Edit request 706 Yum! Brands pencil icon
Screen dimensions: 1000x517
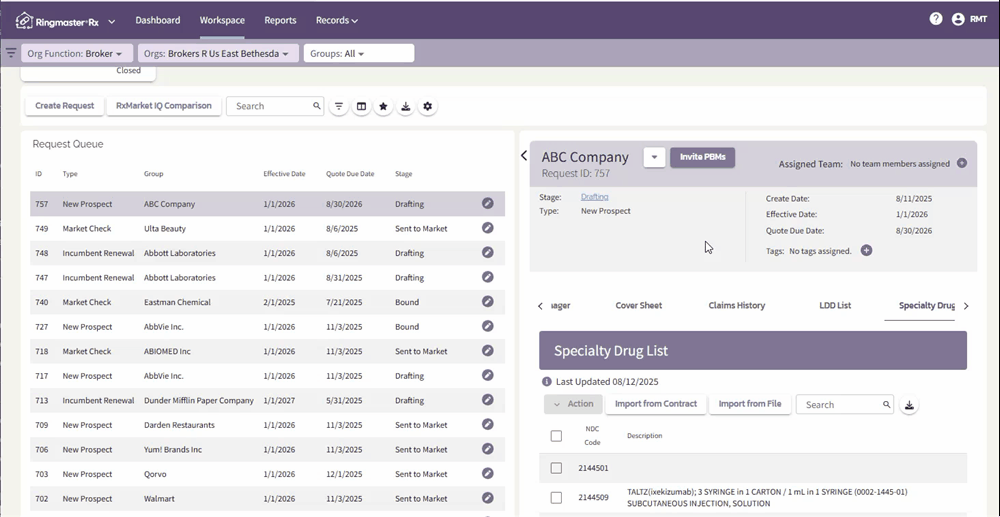[487, 449]
